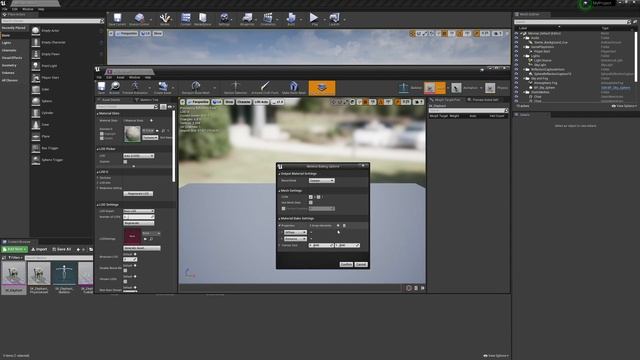
Task: Click the Play button in main toolbar
Action: point(314,19)
